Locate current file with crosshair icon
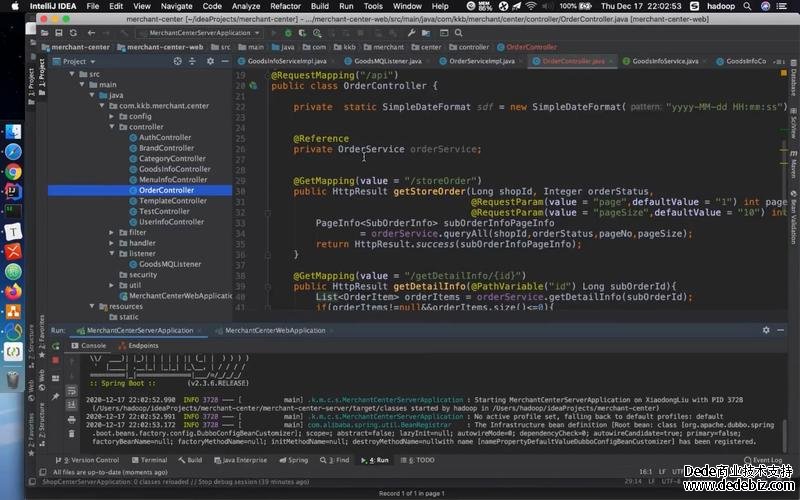 [x=178, y=61]
